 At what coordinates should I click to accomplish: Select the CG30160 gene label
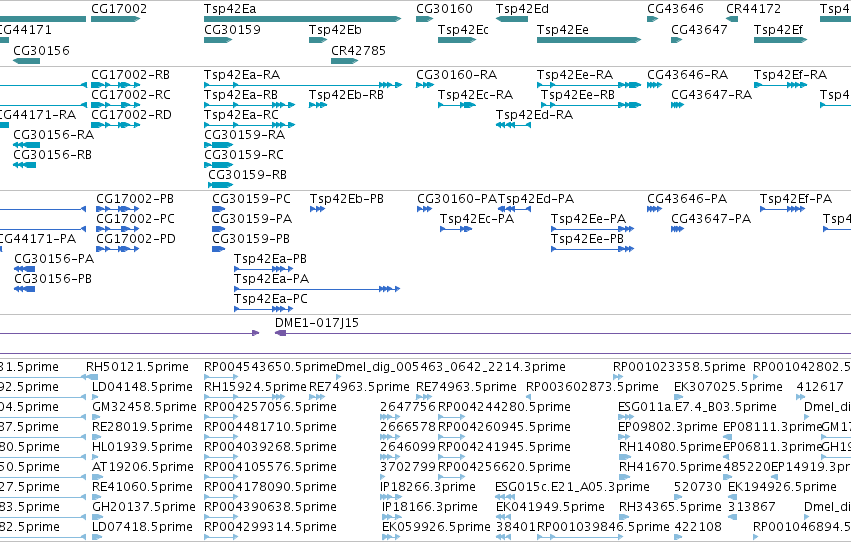coord(444,9)
